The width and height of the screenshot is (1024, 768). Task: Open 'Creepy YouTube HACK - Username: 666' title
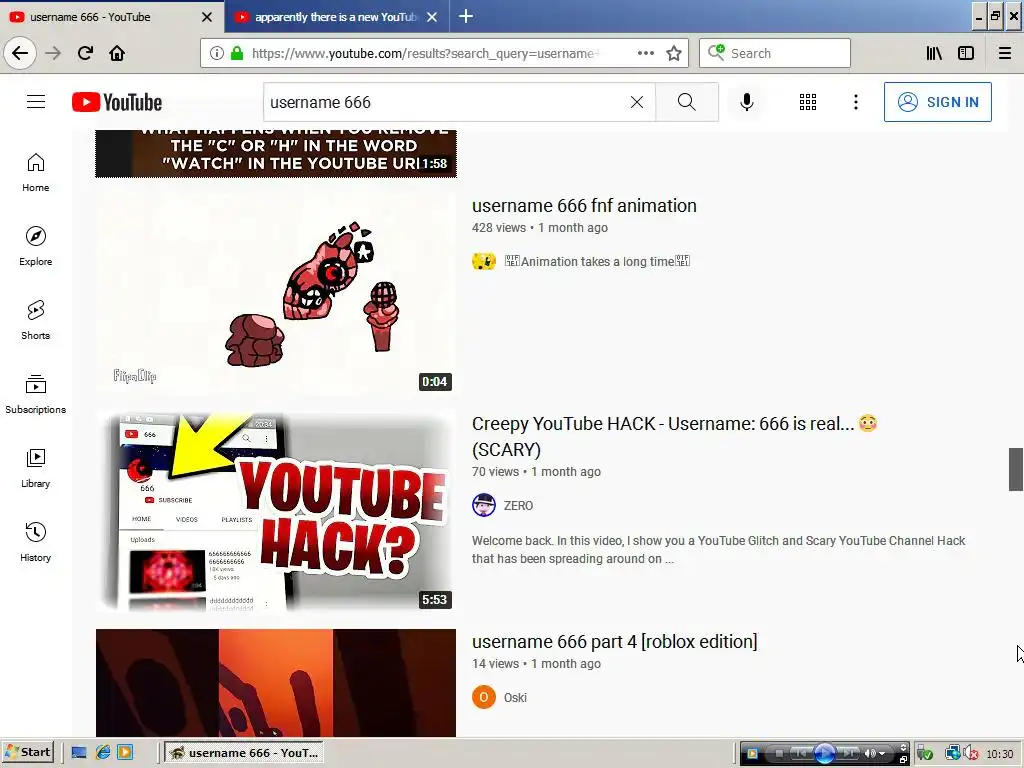coord(674,436)
